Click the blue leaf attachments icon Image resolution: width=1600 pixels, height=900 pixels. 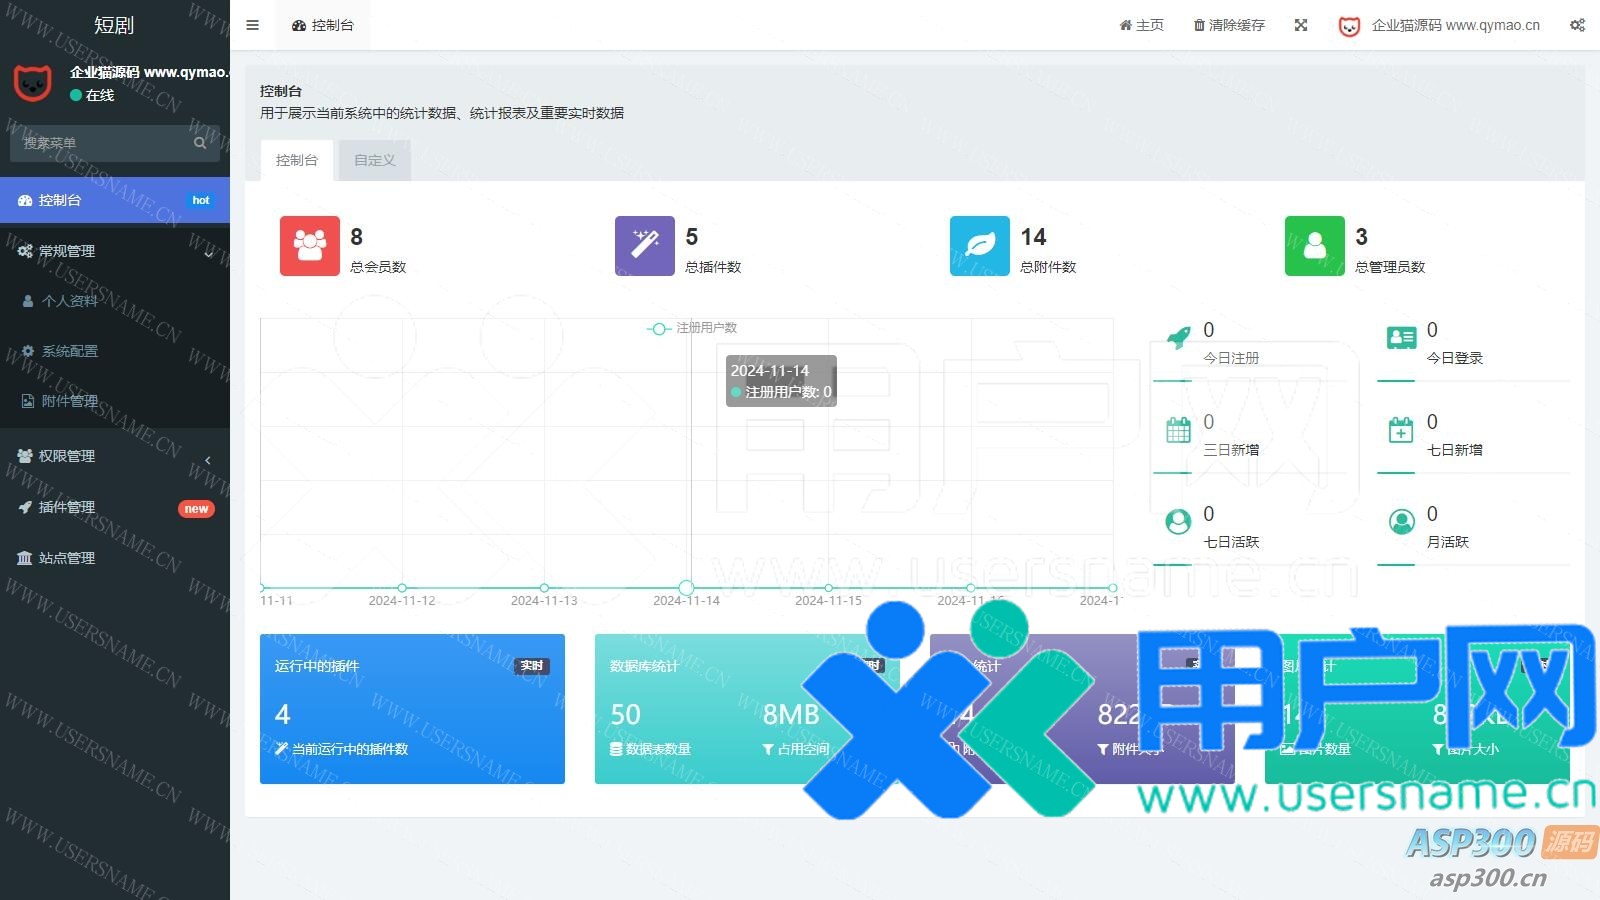click(x=979, y=246)
